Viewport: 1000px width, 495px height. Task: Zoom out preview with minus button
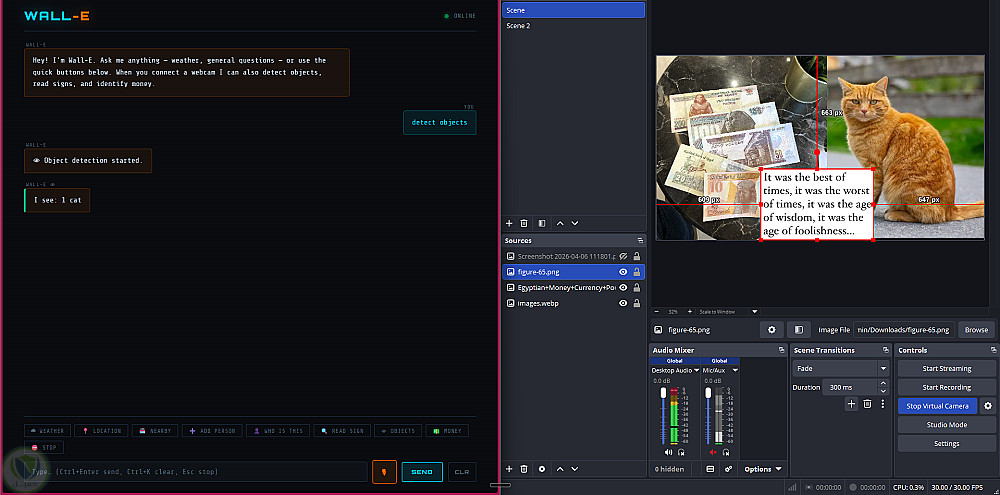point(657,312)
